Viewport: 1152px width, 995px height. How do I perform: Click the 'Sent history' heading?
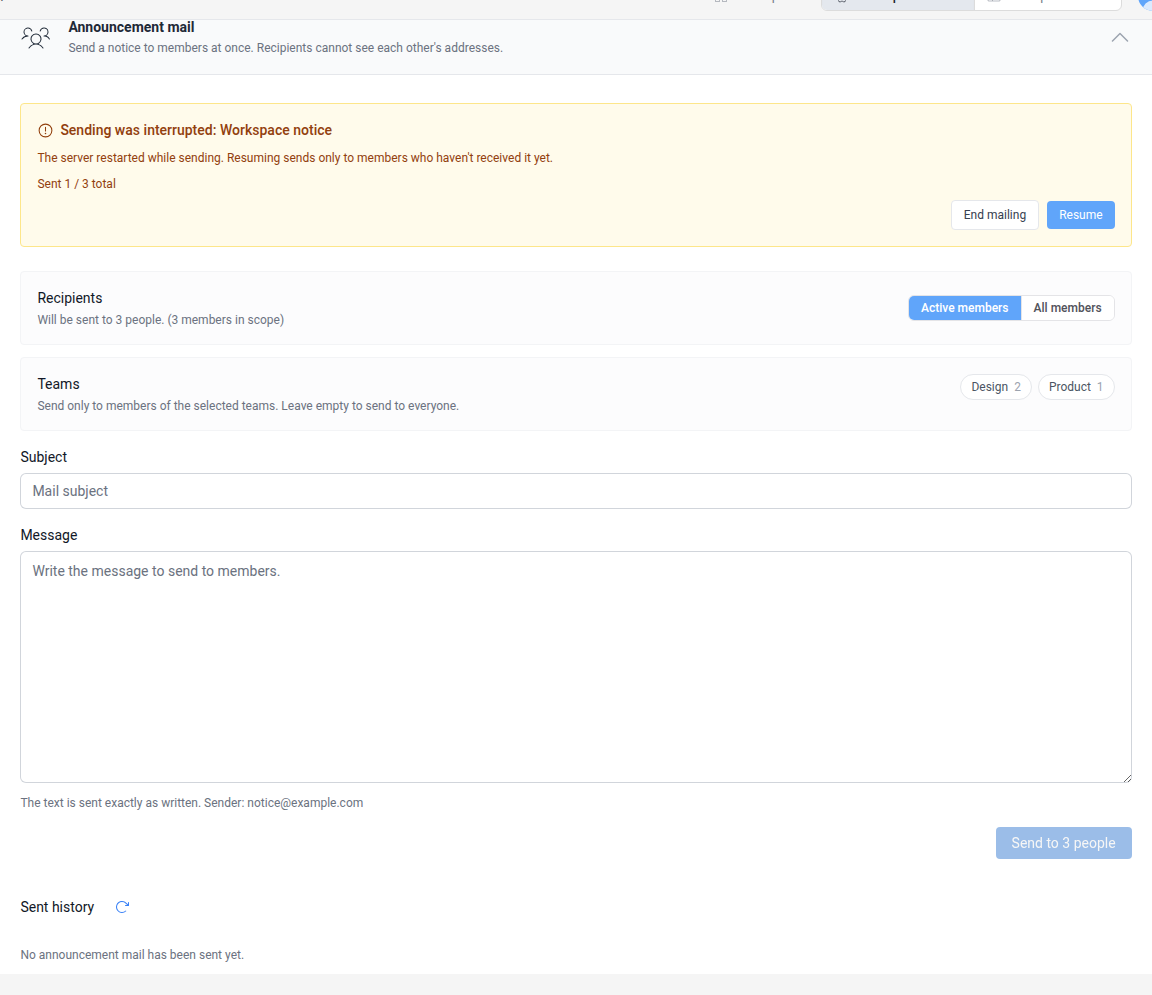57,907
